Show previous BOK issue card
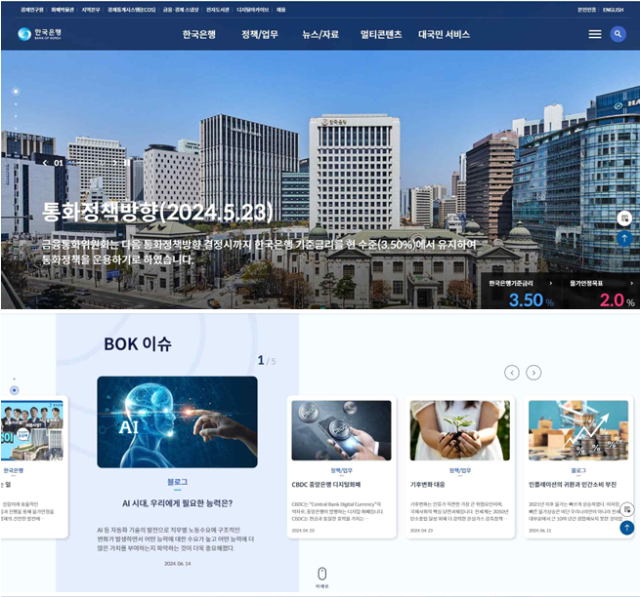The height and width of the screenshot is (597, 640). click(x=512, y=372)
